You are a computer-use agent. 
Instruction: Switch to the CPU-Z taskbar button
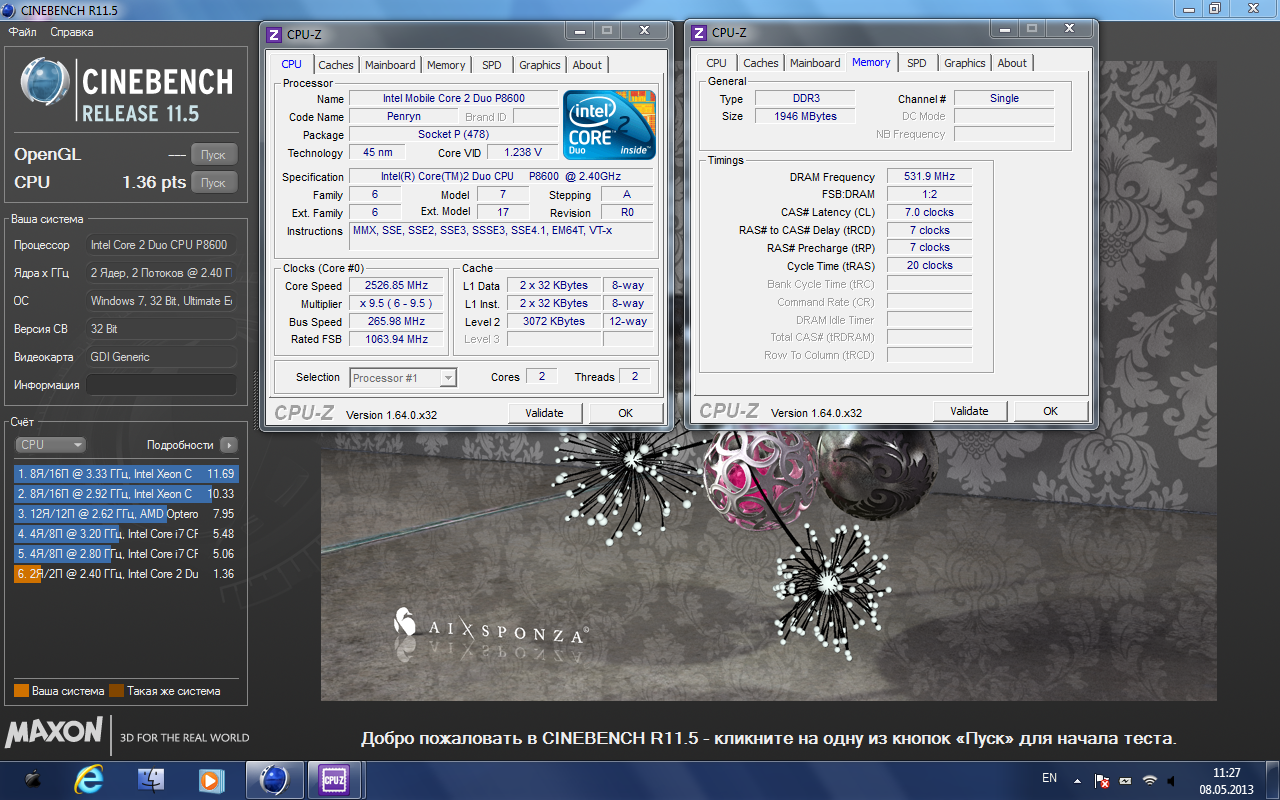pos(333,779)
